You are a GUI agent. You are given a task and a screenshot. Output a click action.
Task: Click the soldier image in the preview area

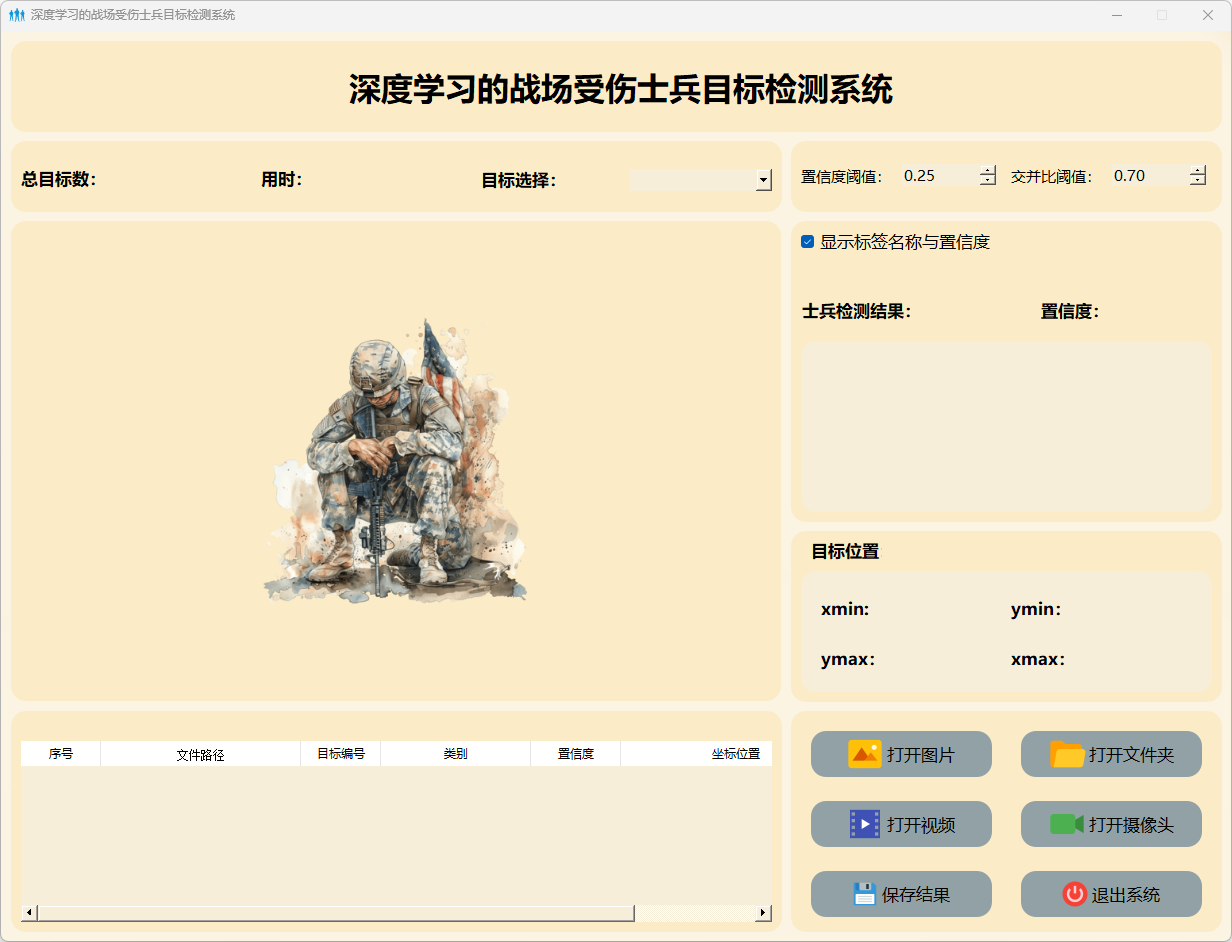tap(396, 462)
